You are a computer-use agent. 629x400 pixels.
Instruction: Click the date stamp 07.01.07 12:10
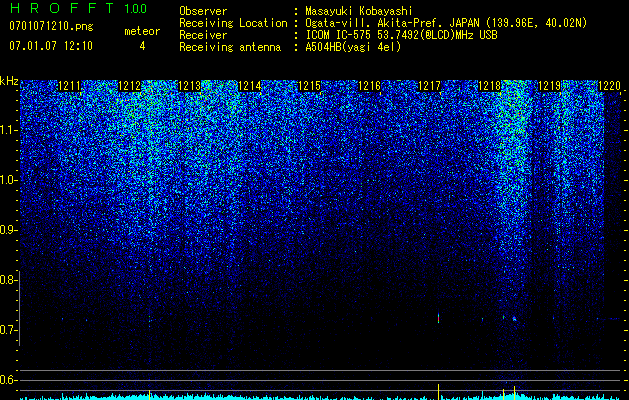click(x=51, y=46)
